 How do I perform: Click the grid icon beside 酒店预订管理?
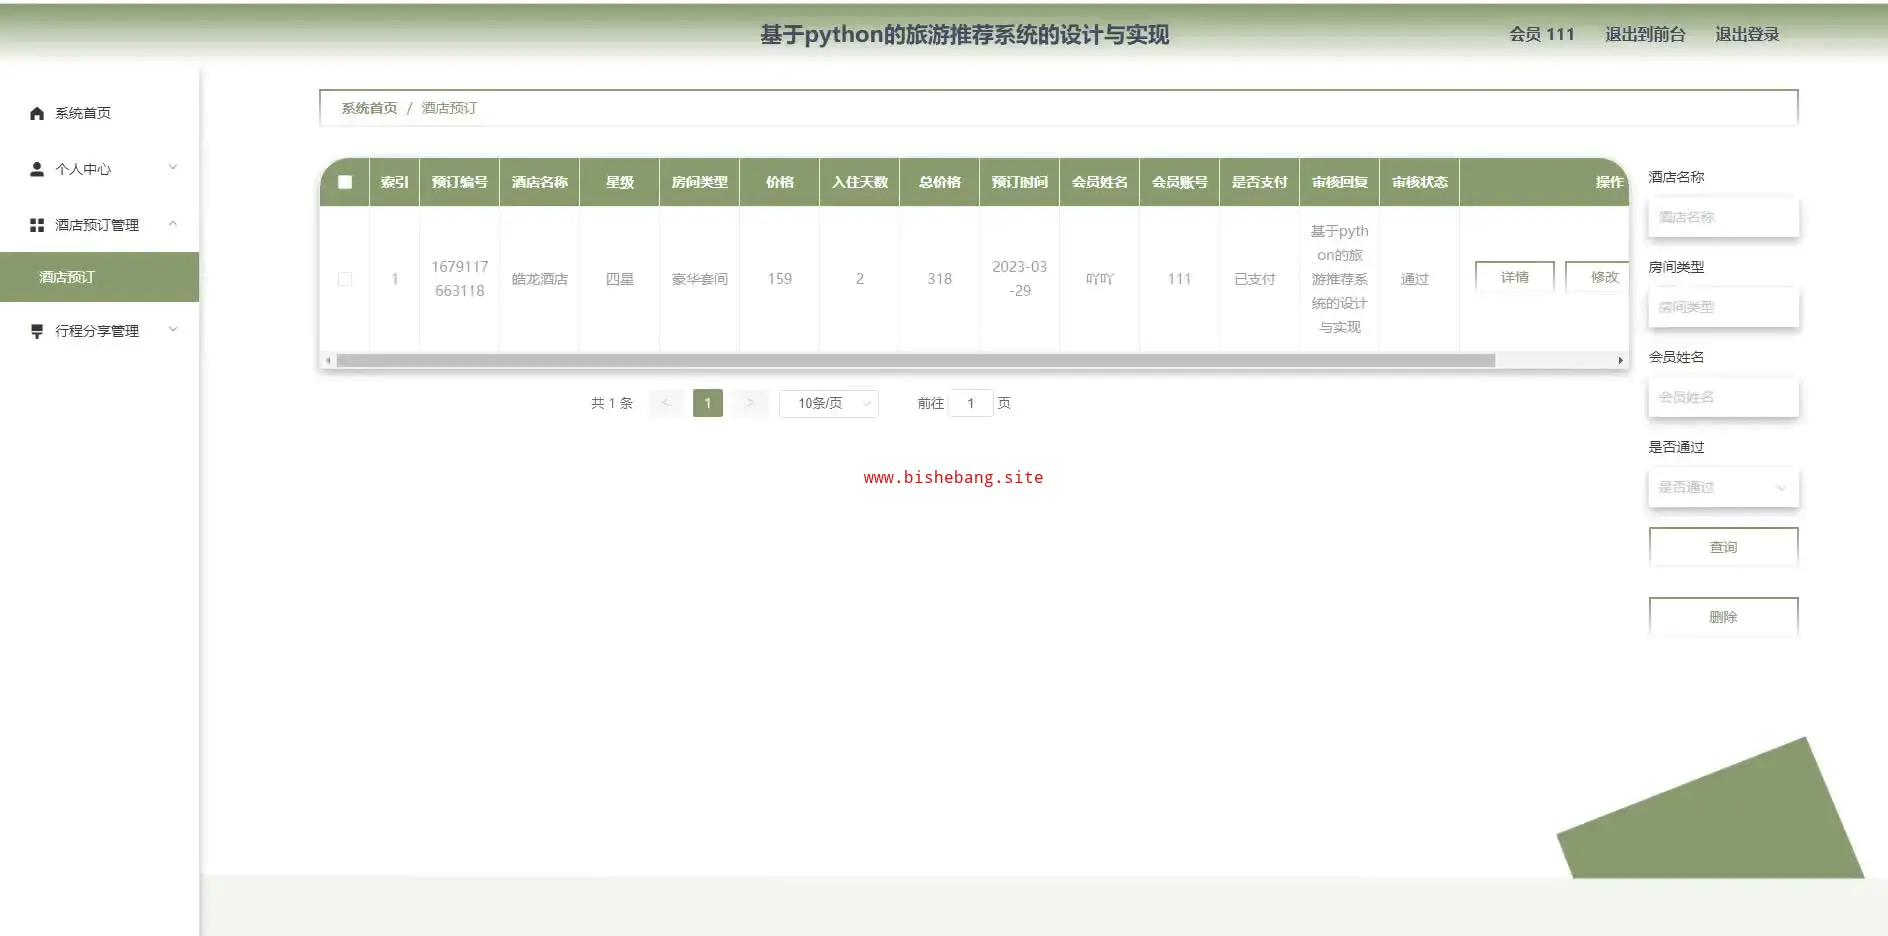coord(37,225)
